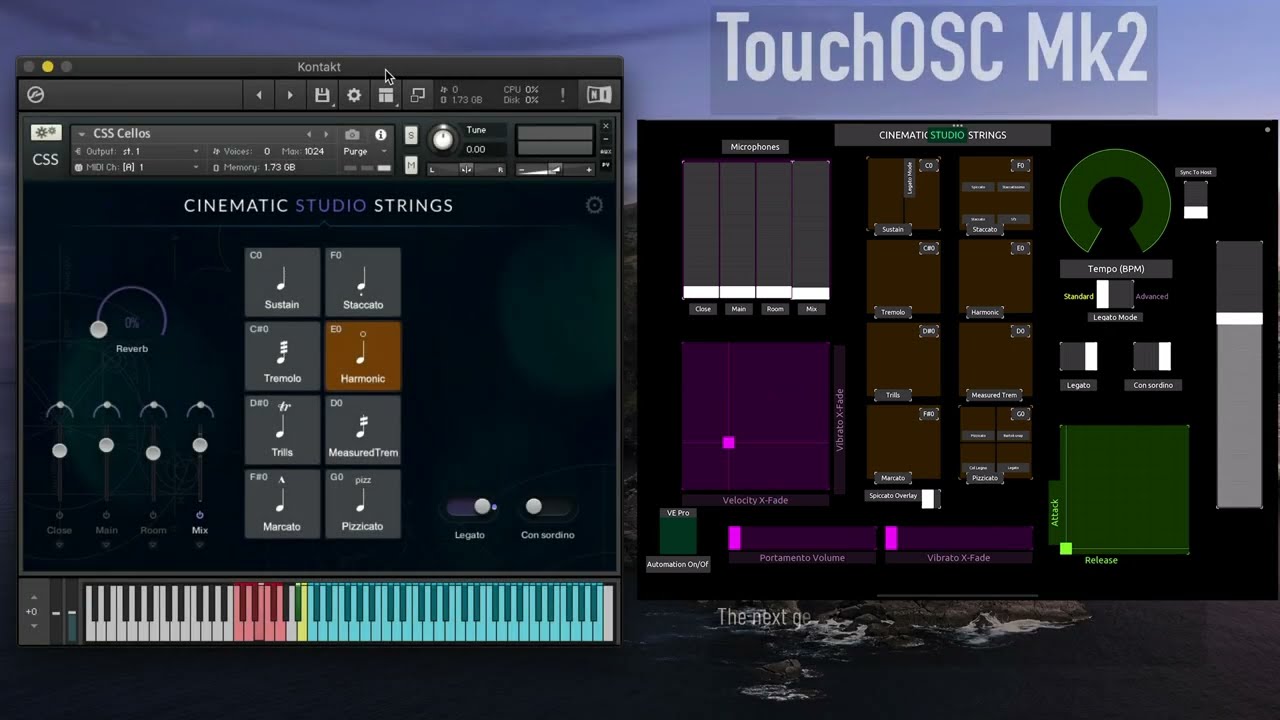Click Harmonic tile in TouchOSC panel
This screenshot has height=720, width=1280.
(995, 279)
